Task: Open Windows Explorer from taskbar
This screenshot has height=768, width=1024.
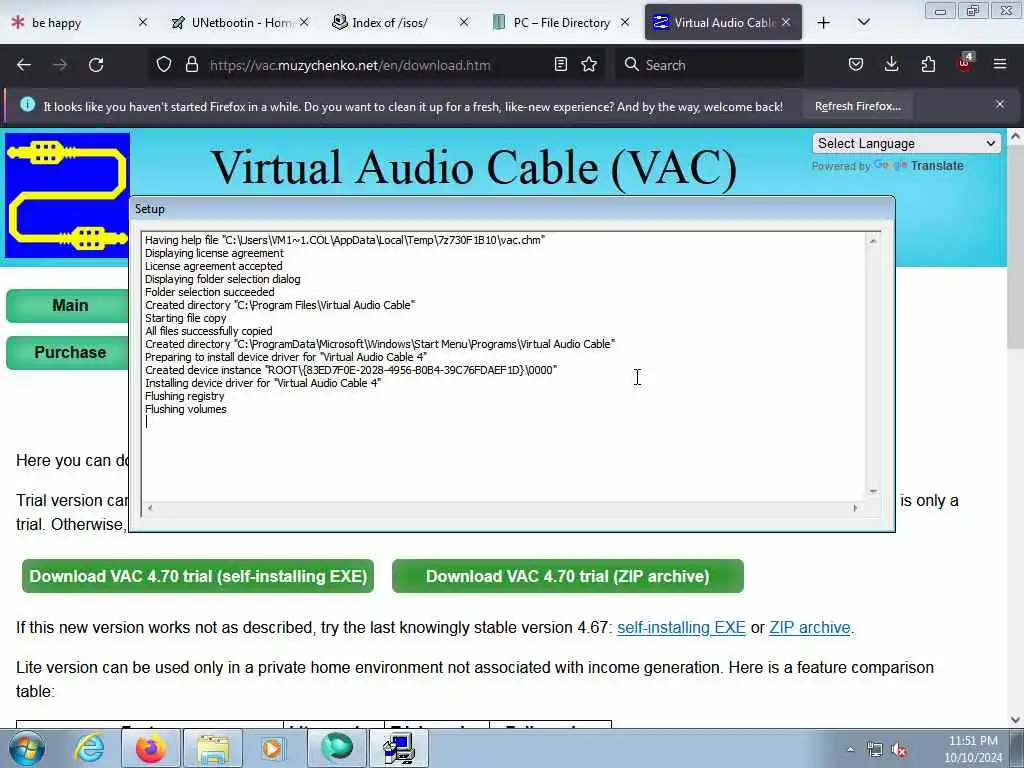Action: click(214, 749)
